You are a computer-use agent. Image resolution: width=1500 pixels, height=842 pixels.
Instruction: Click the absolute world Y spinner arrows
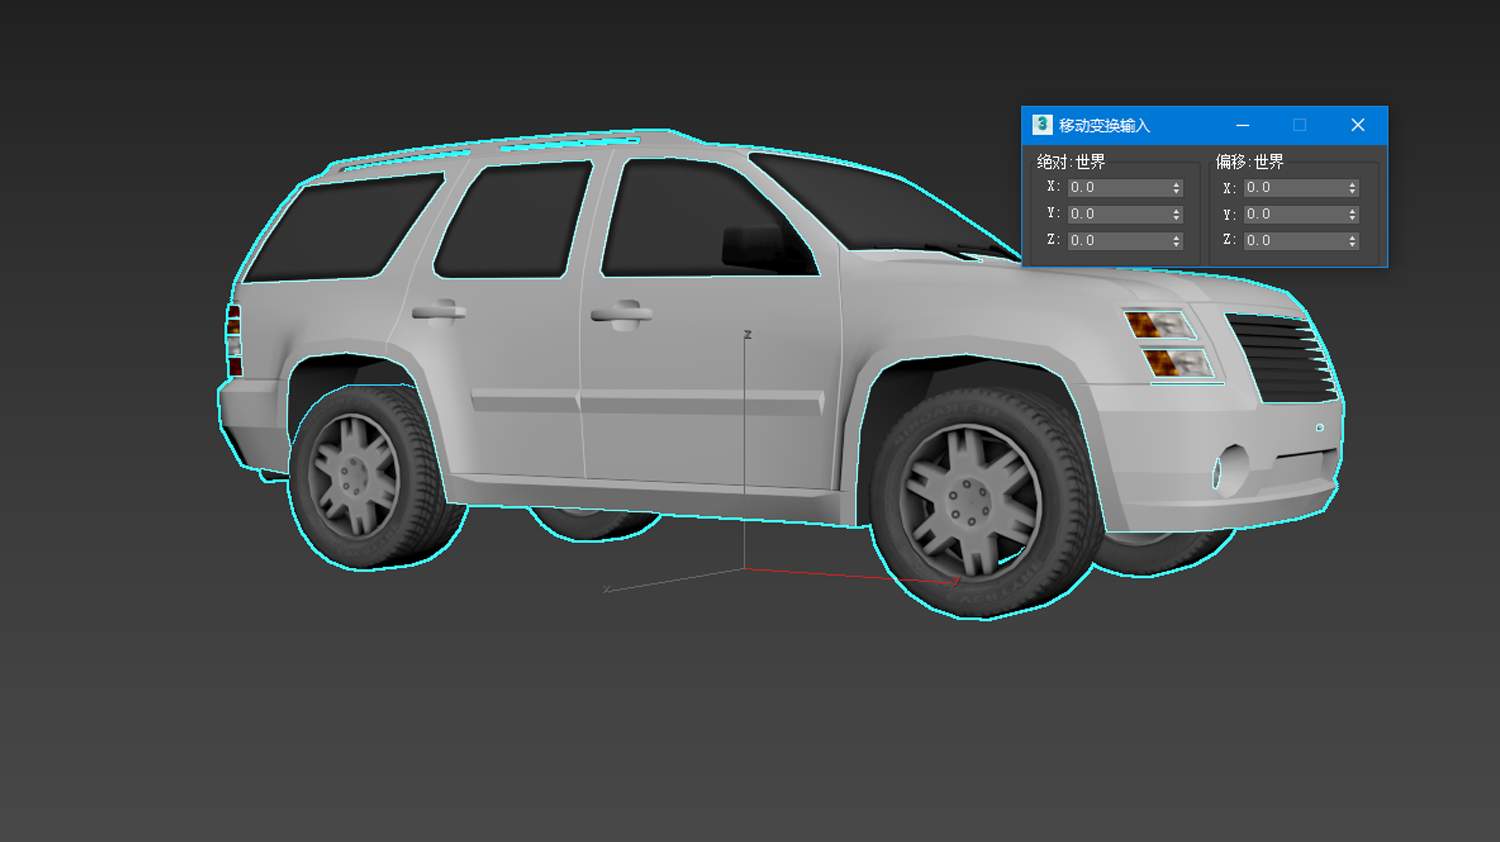(1177, 215)
